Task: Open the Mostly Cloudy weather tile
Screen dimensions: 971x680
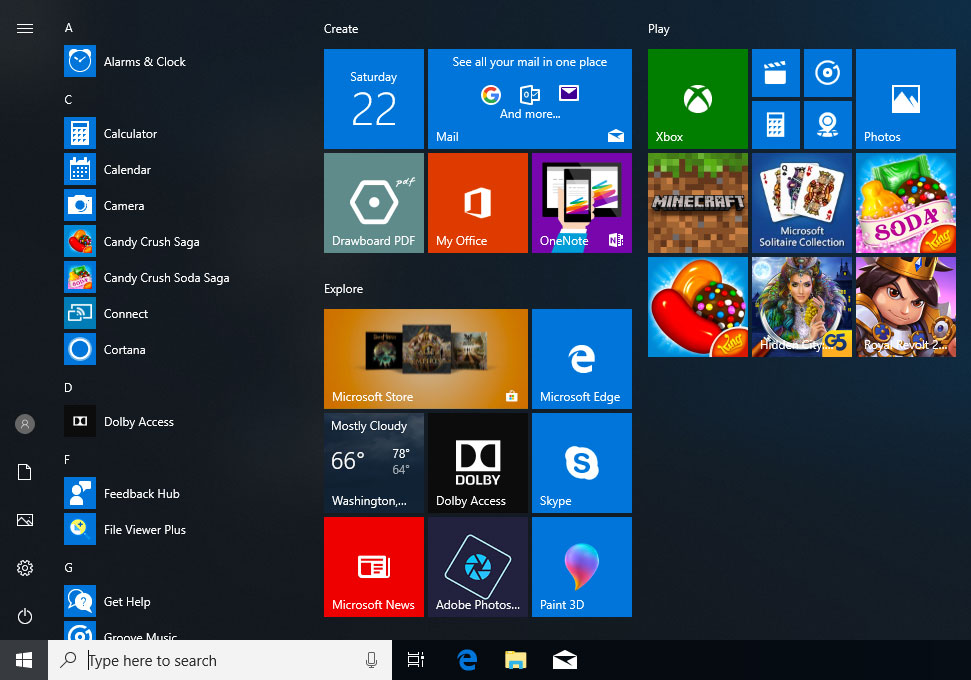Action: pyautogui.click(x=374, y=463)
